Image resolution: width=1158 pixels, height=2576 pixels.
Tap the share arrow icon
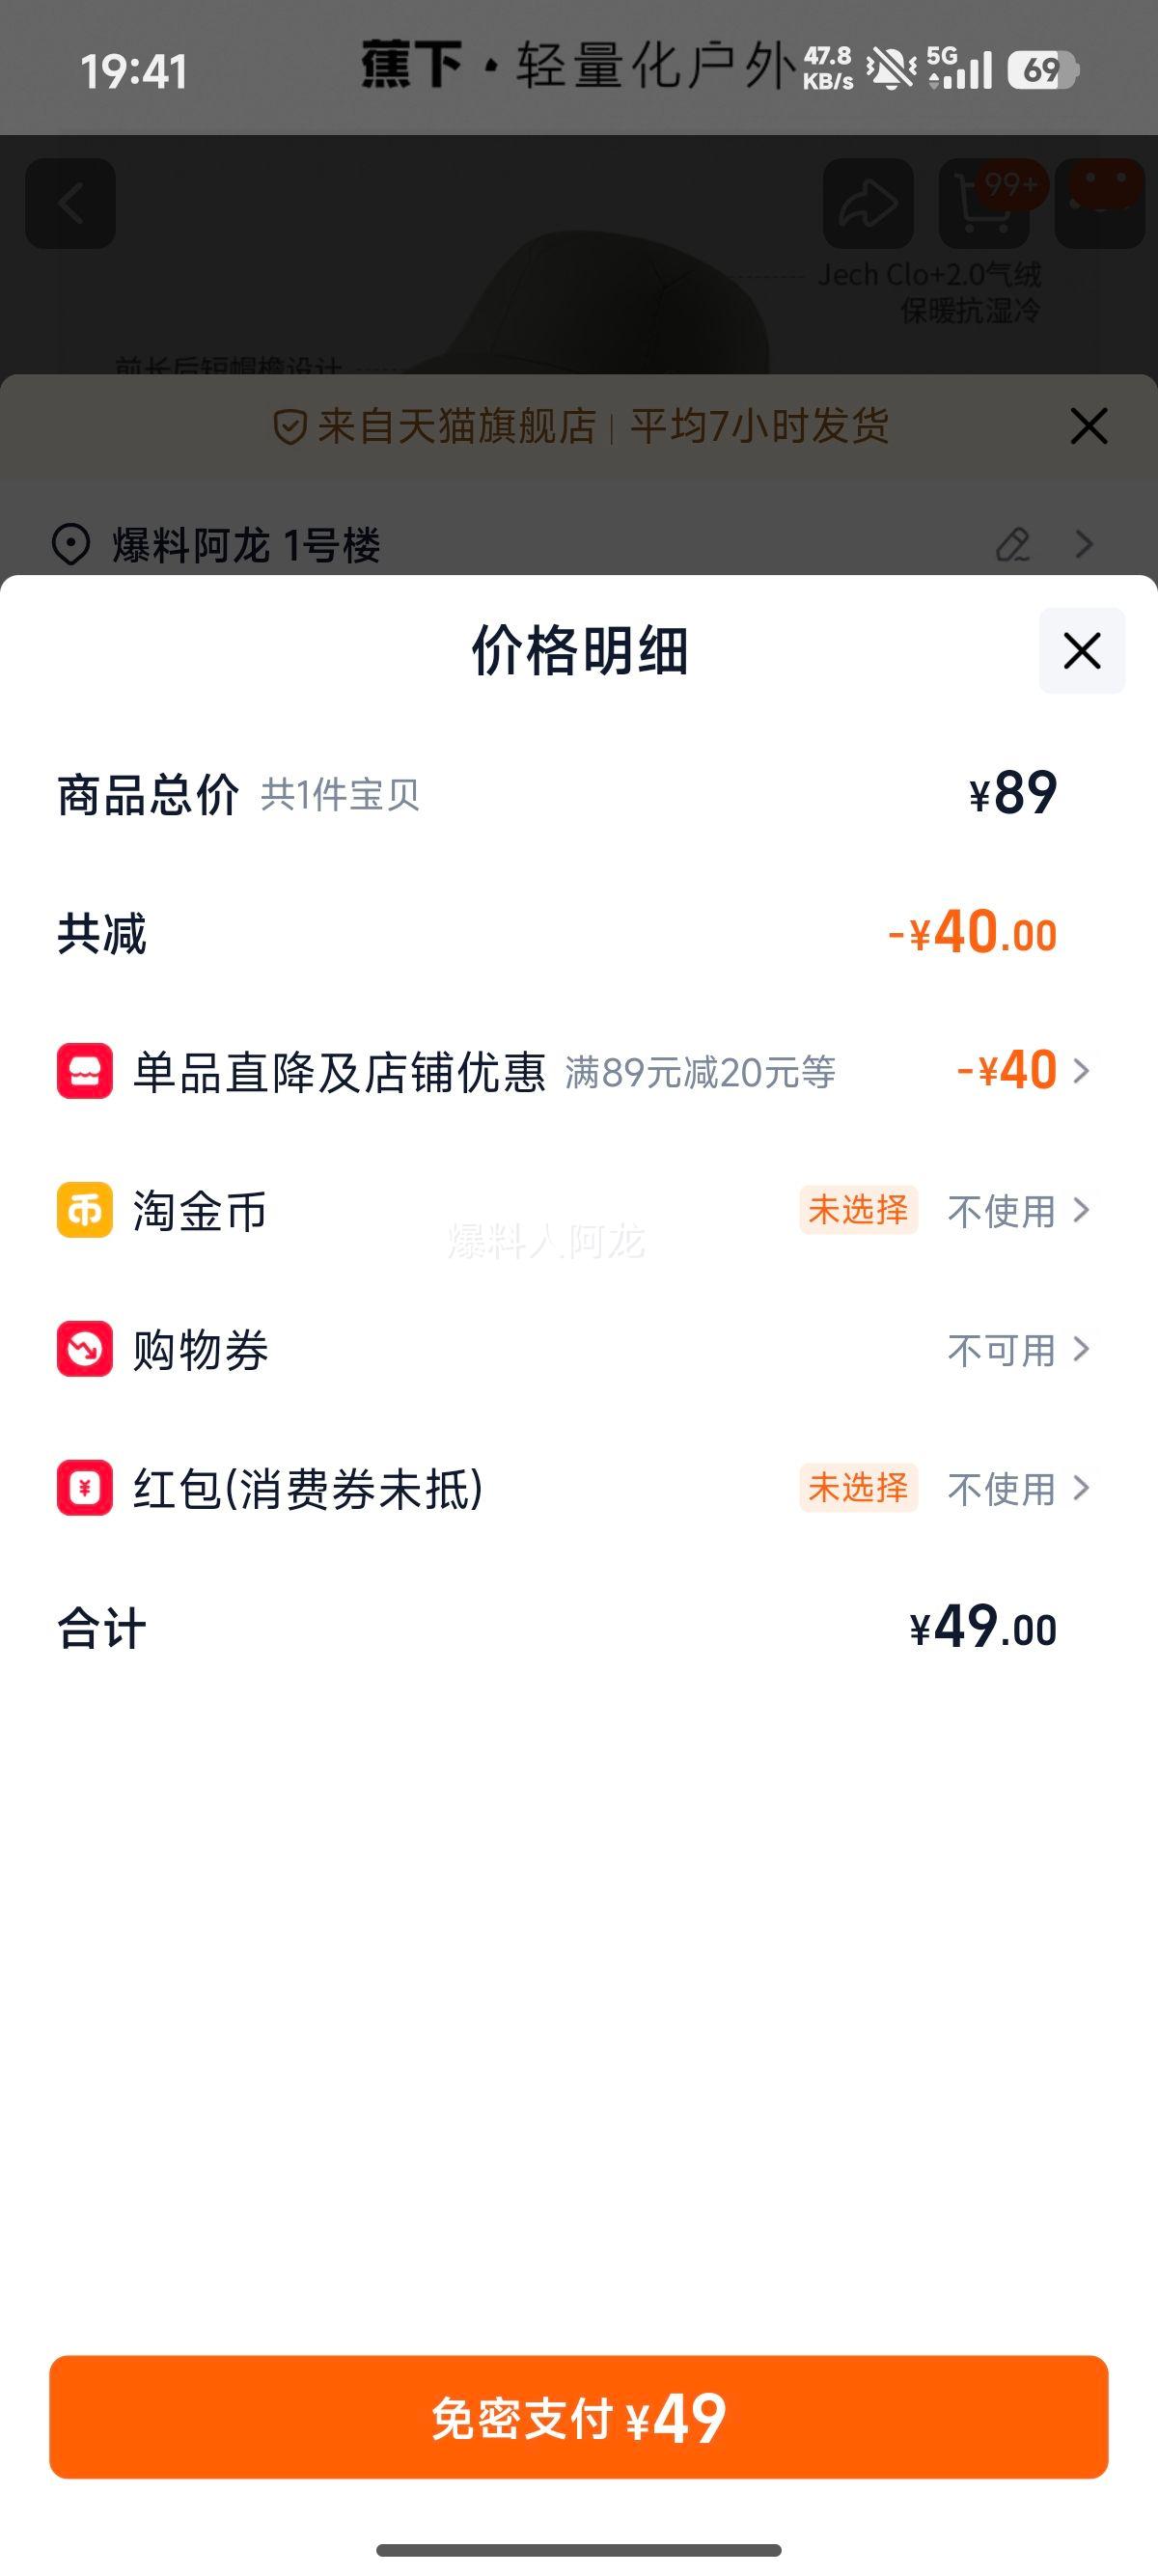pyautogui.click(x=868, y=203)
